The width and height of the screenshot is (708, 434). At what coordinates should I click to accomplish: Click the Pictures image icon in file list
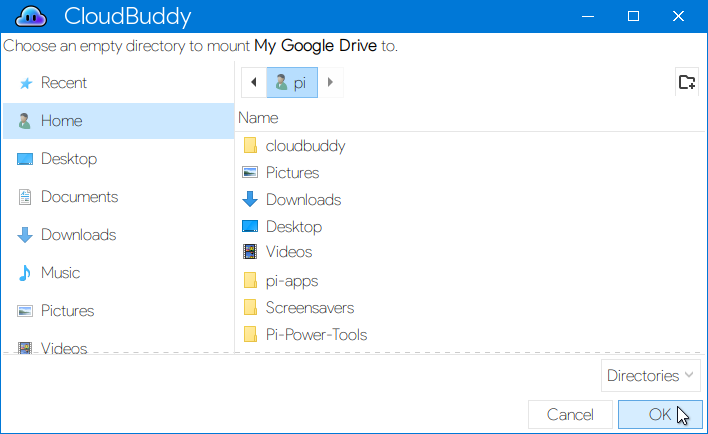(x=250, y=172)
